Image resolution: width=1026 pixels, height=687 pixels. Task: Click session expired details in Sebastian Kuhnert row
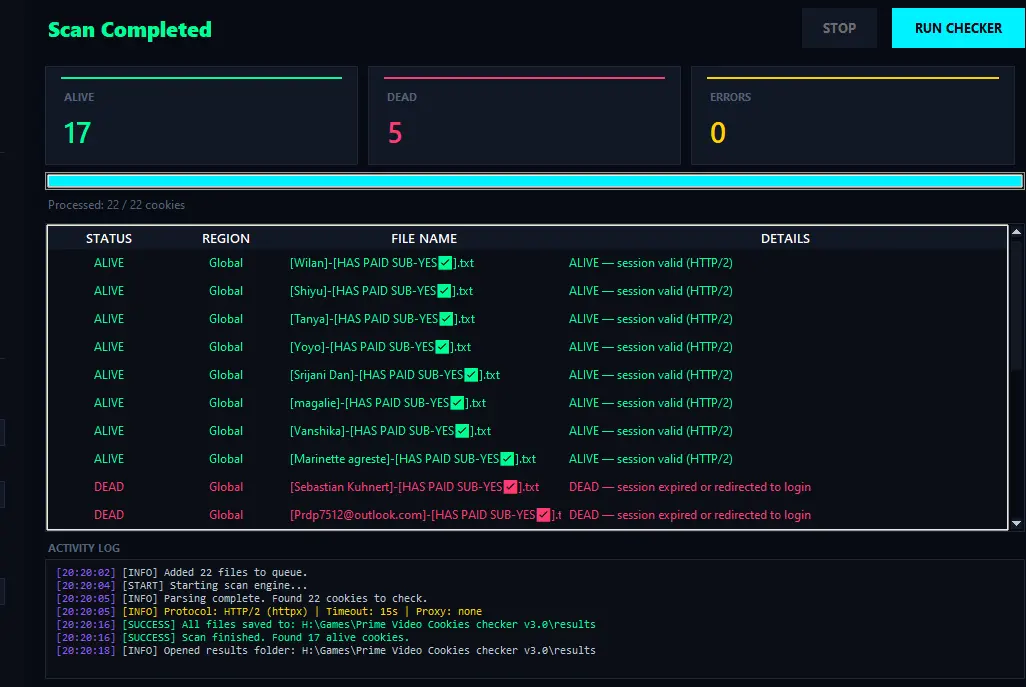pos(690,487)
